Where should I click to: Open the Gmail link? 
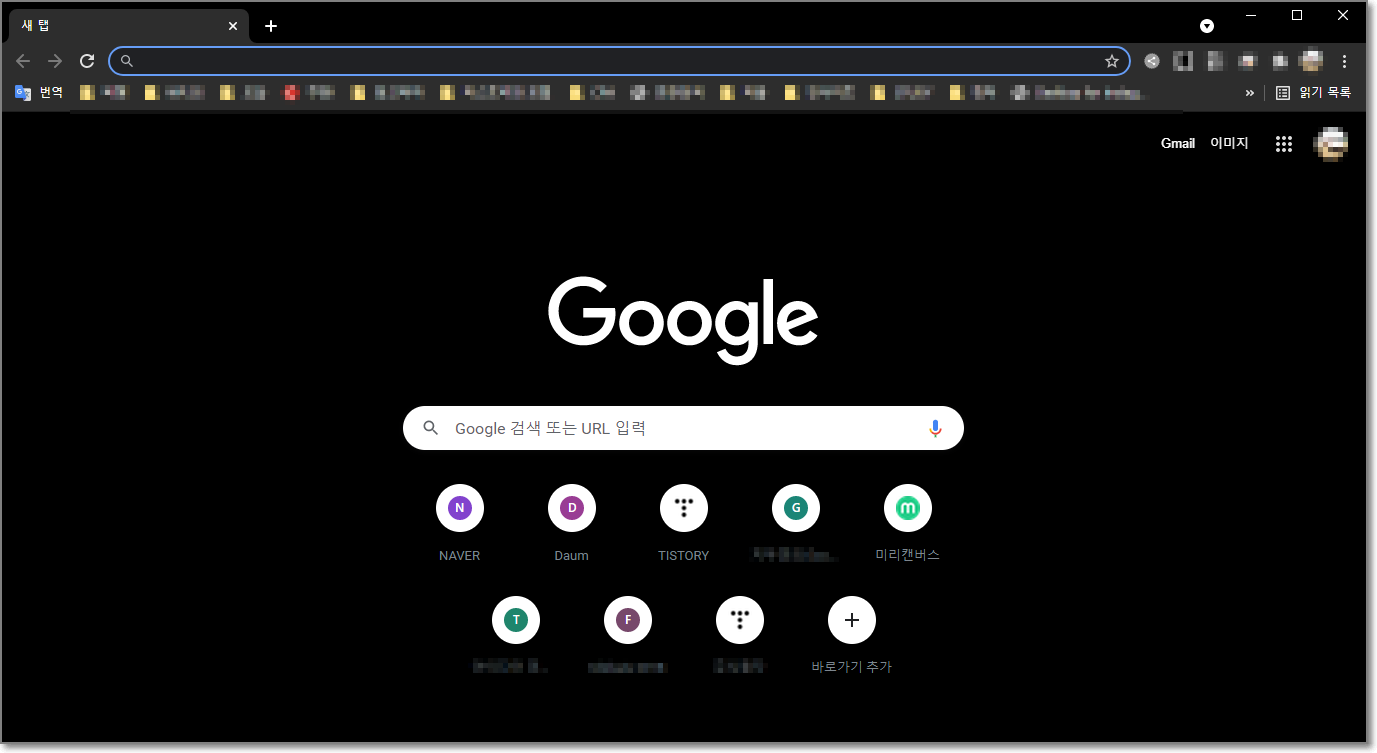1178,143
